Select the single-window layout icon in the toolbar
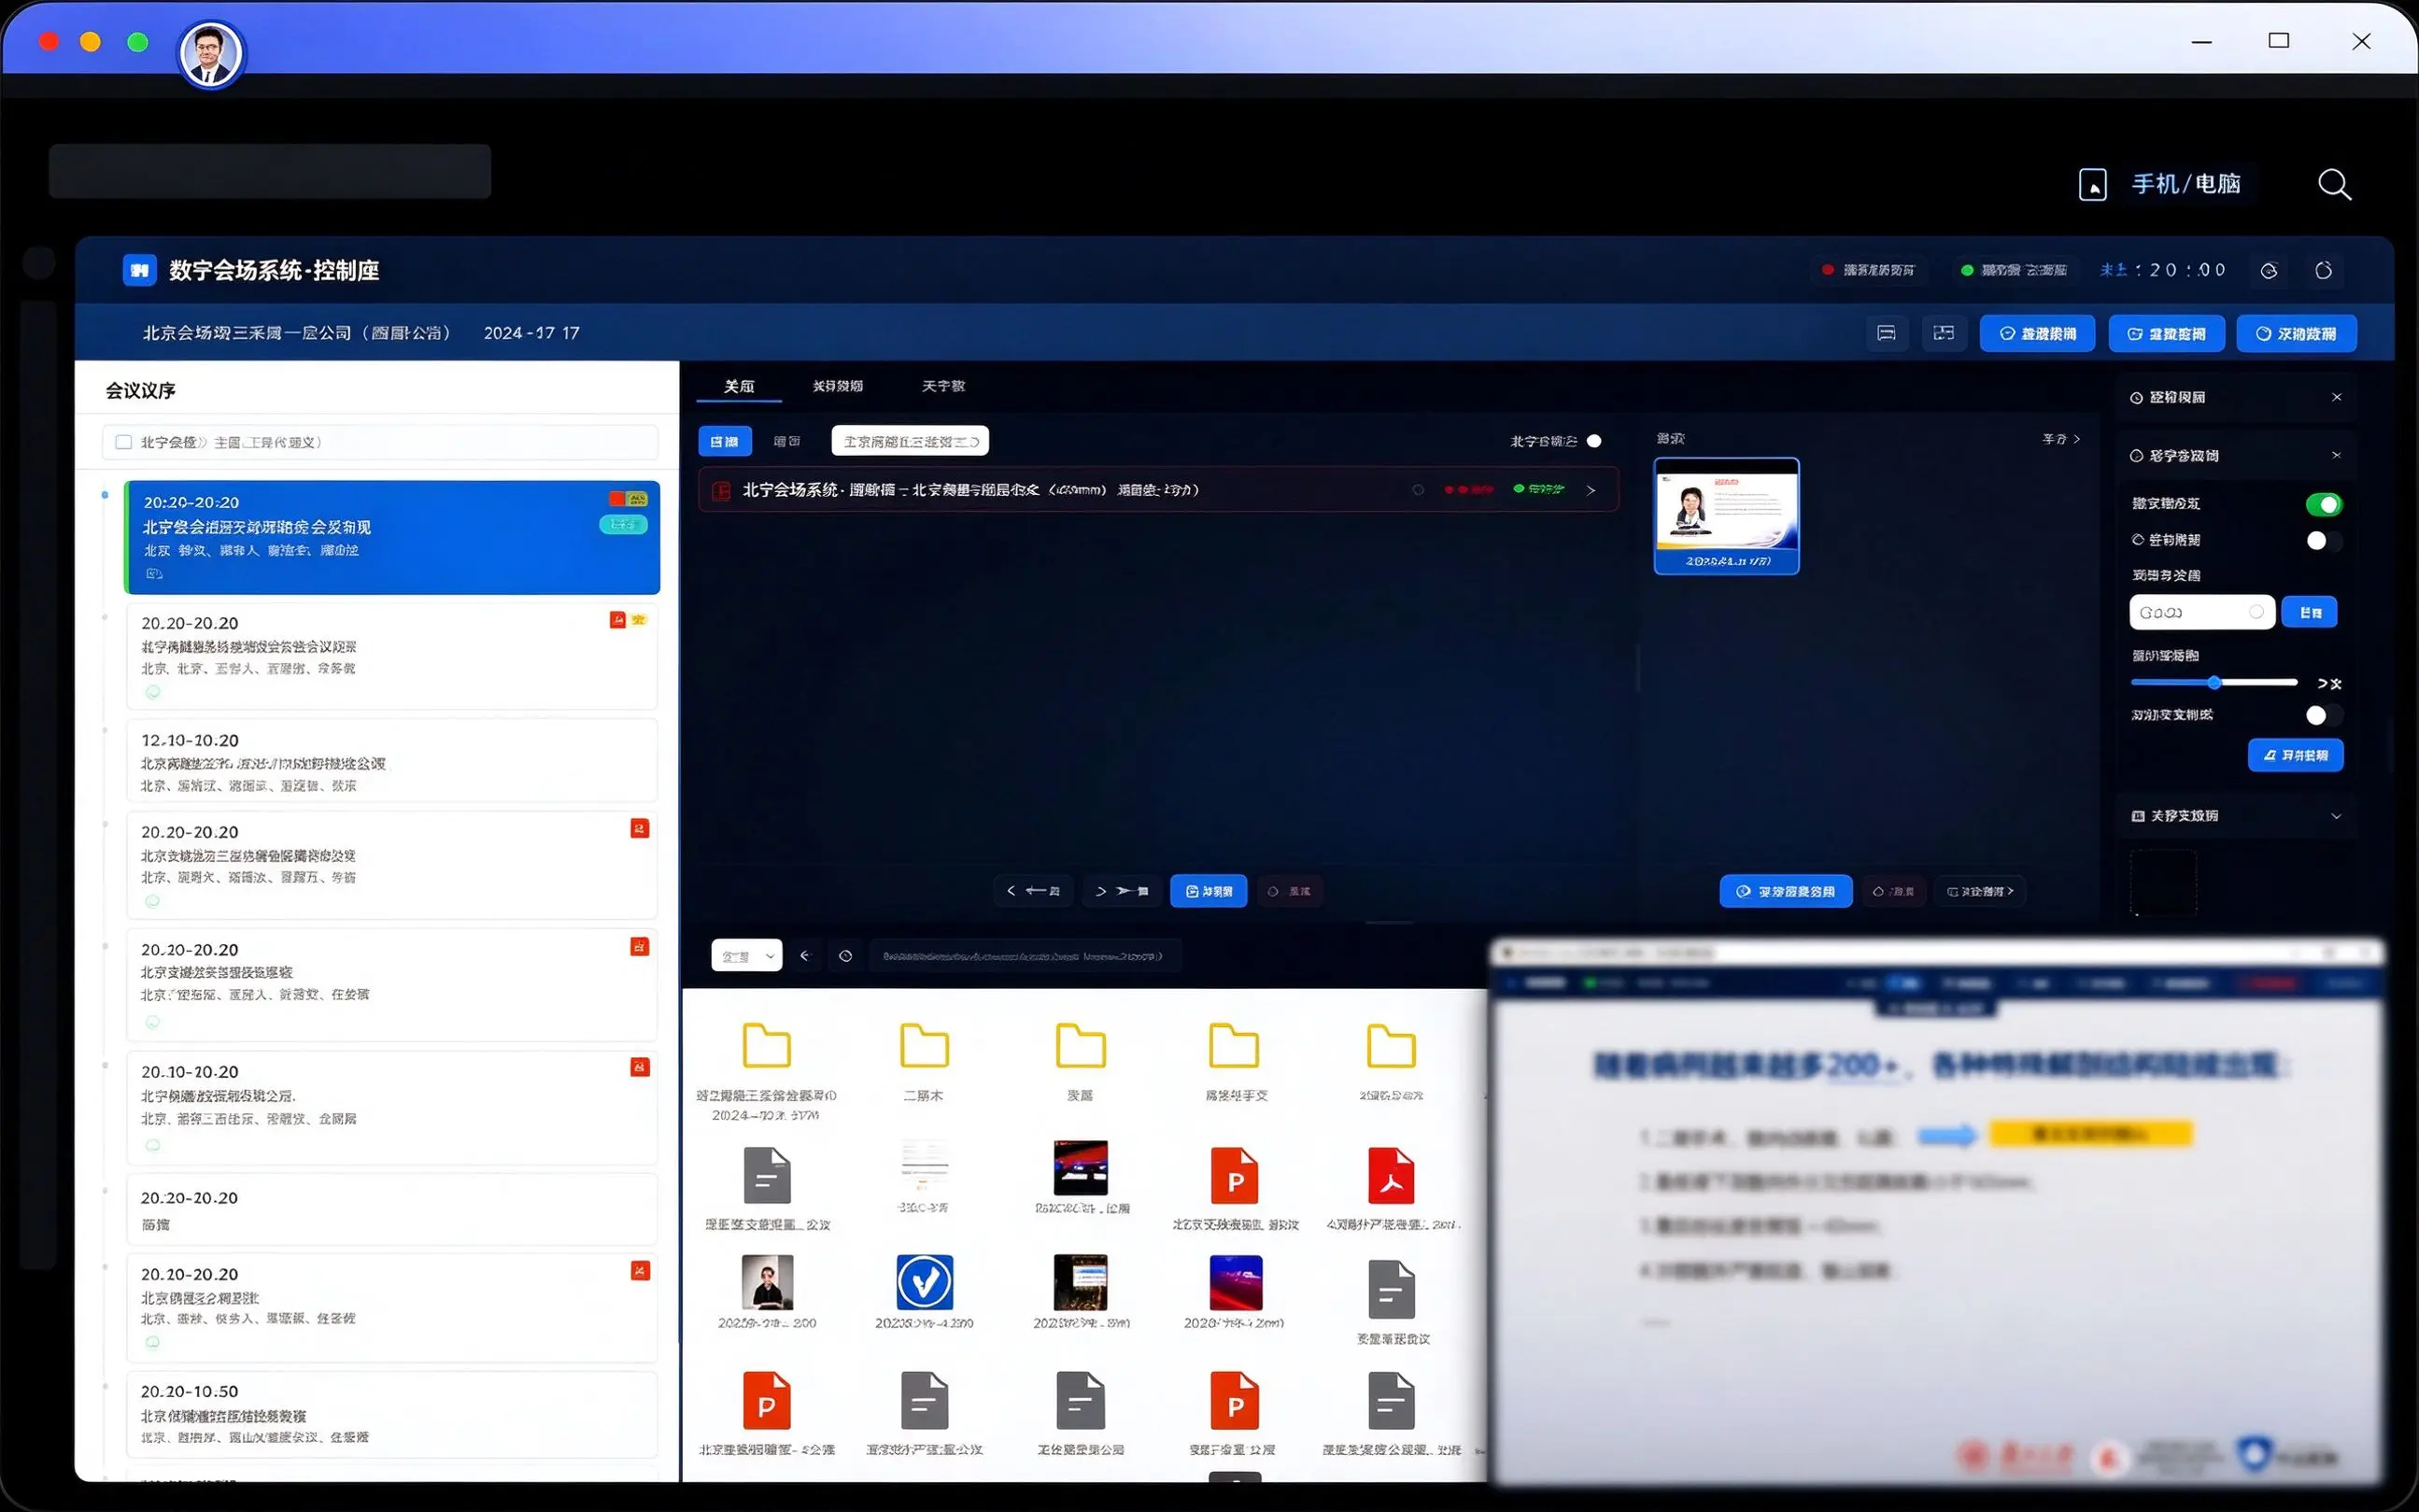 tap(1886, 333)
